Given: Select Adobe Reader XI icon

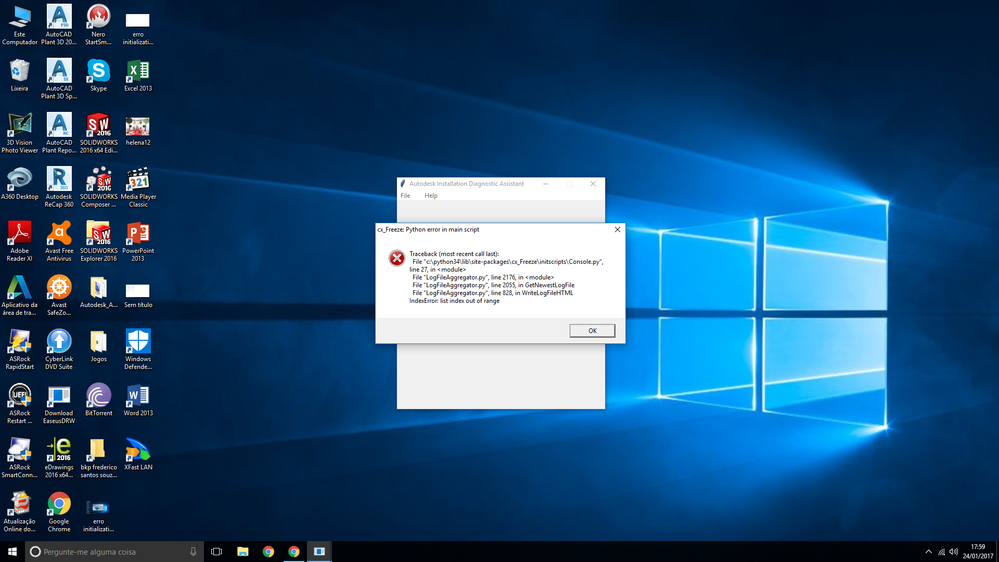Looking at the screenshot, I should click(20, 241).
